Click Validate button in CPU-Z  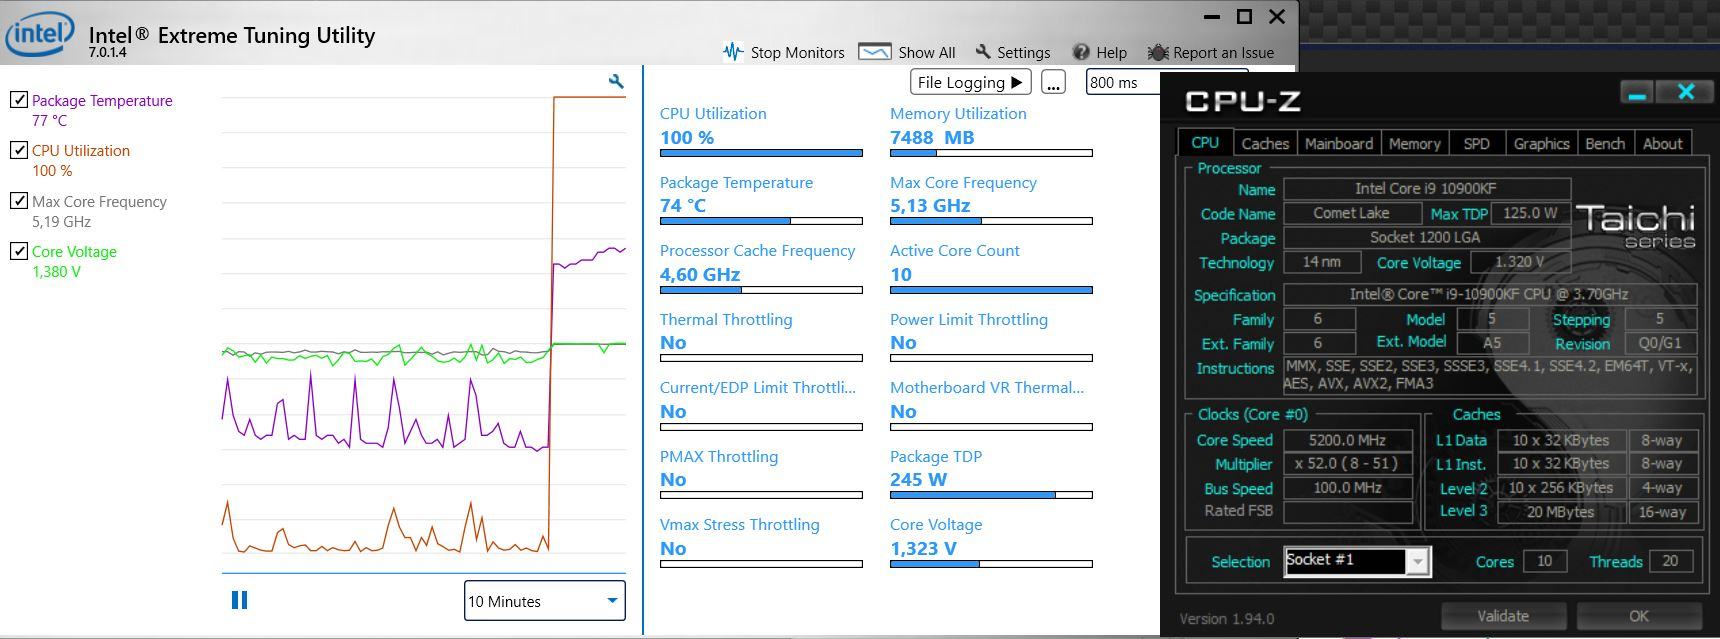tap(1503, 616)
